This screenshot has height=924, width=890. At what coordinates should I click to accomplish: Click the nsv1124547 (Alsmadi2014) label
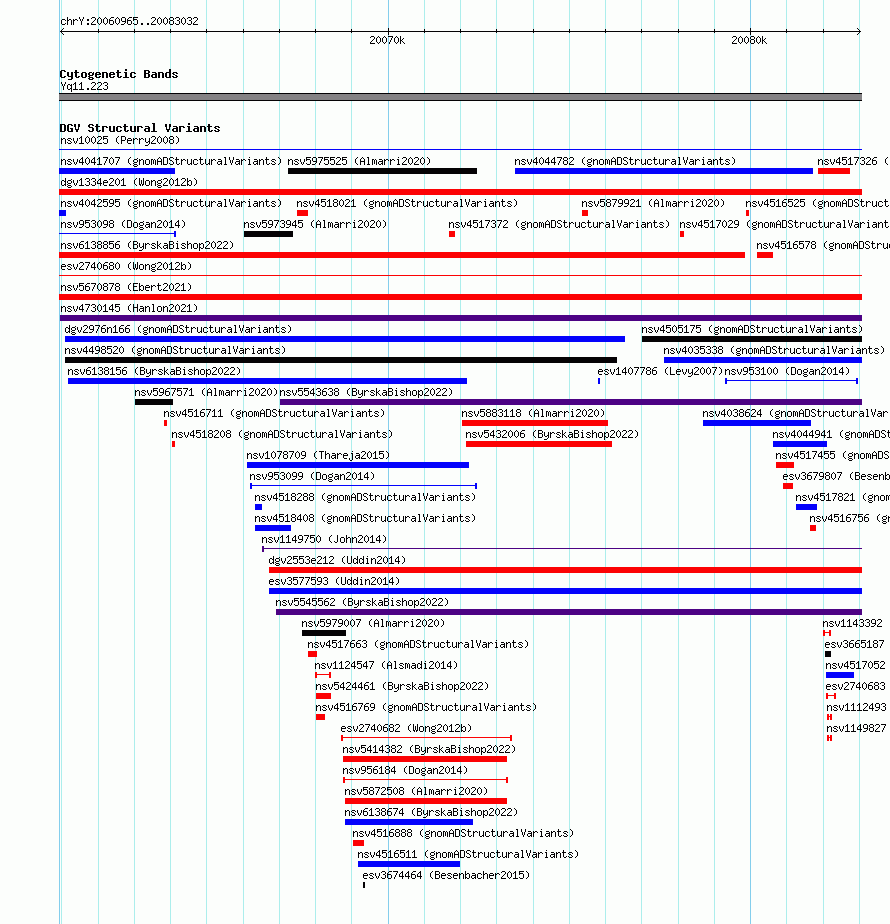pos(386,665)
